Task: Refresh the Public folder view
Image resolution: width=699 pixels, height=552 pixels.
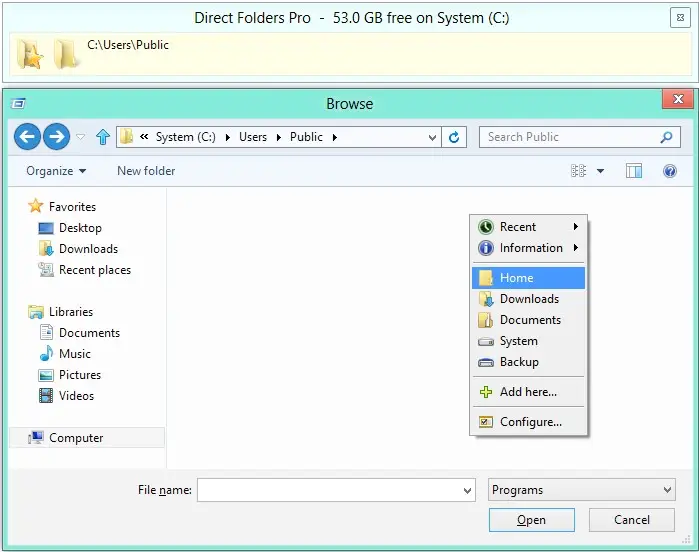Action: pos(454,137)
